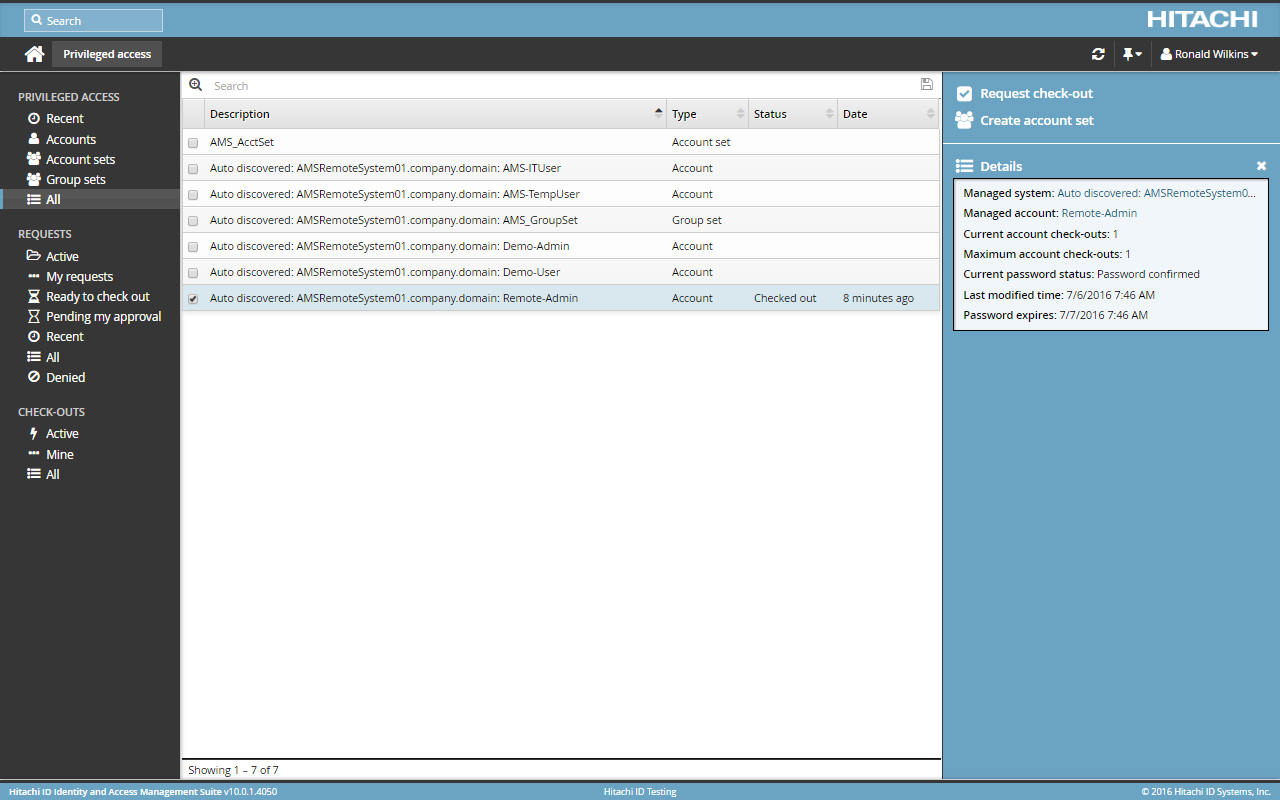Click the magnifier icon beside the table search

[x=196, y=84]
